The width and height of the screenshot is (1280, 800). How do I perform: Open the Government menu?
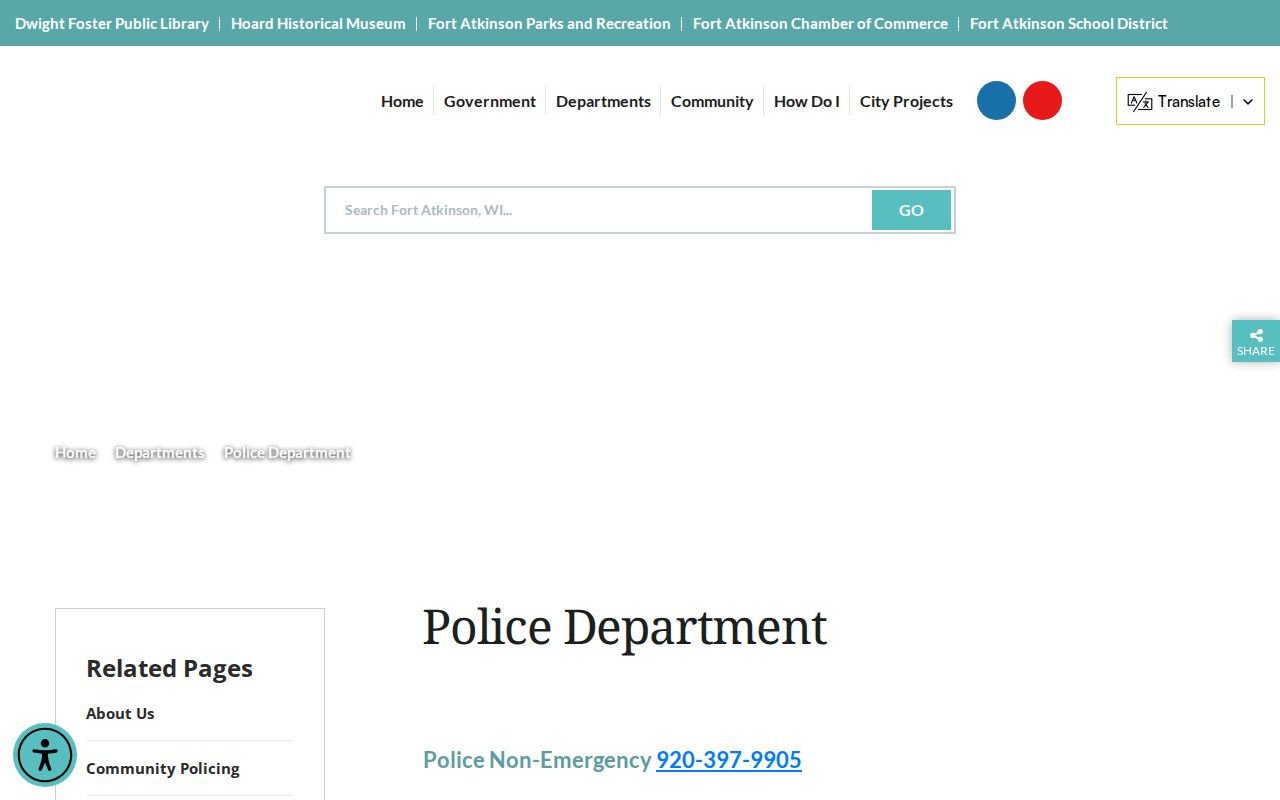pyautogui.click(x=490, y=101)
